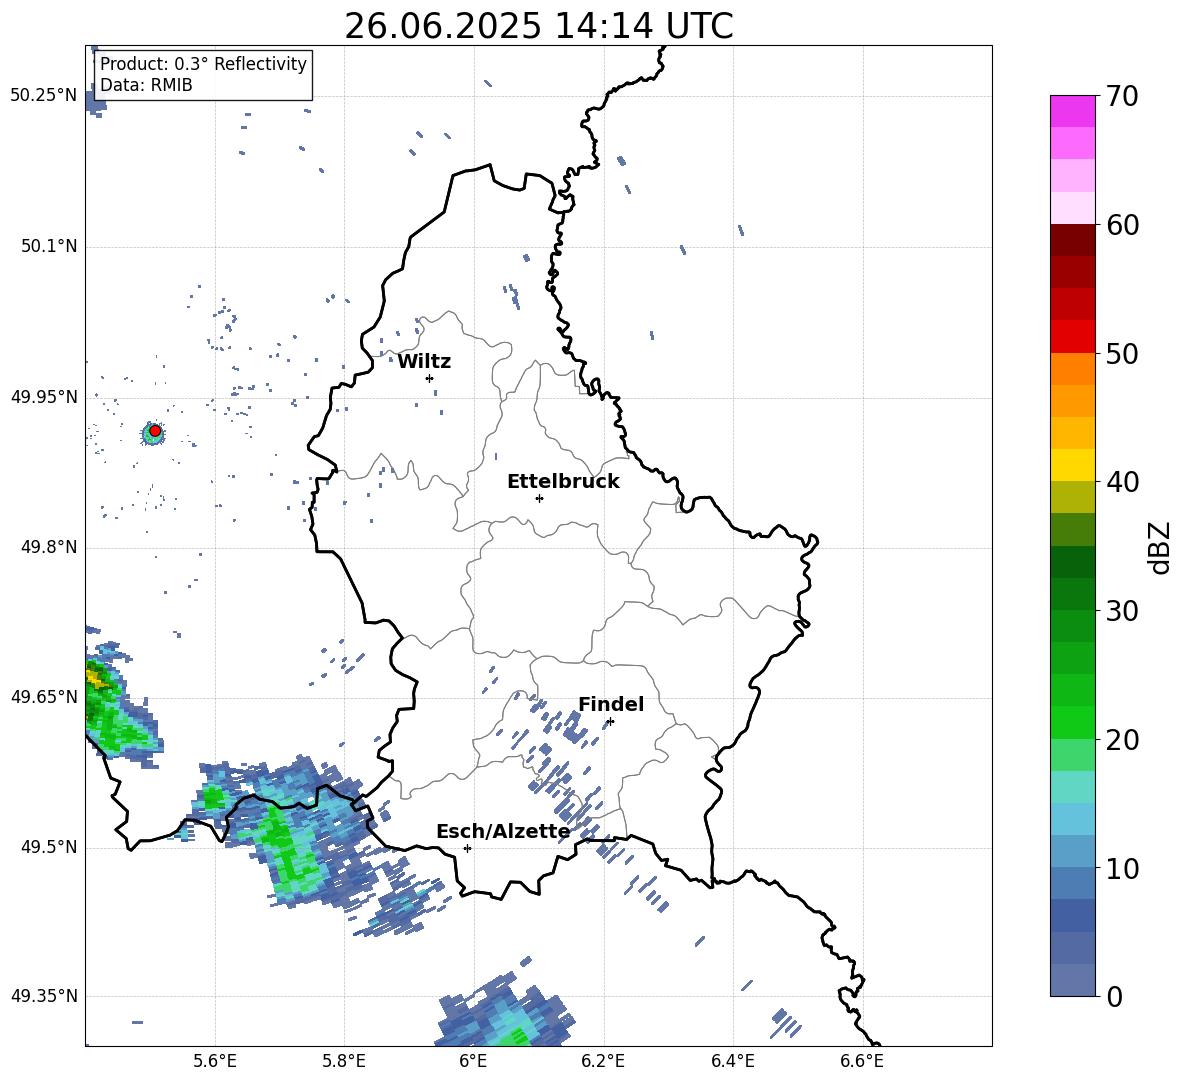
Task: Click the 49.95°N latitude label
Action: coord(44,397)
